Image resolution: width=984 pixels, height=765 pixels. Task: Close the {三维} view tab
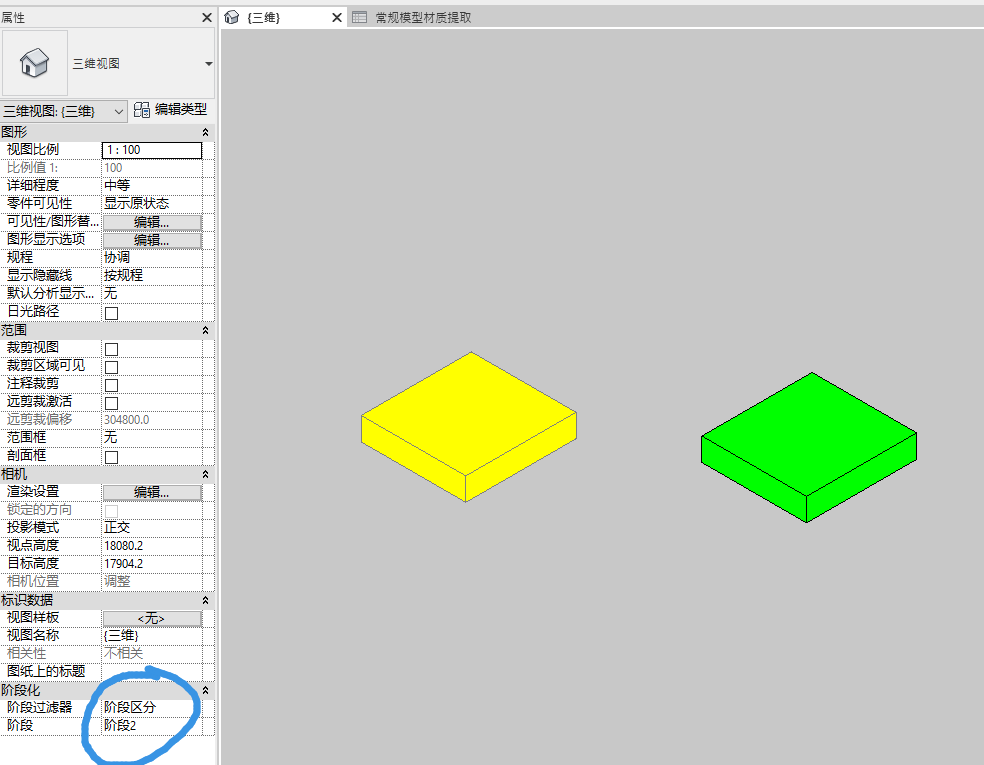[x=337, y=18]
